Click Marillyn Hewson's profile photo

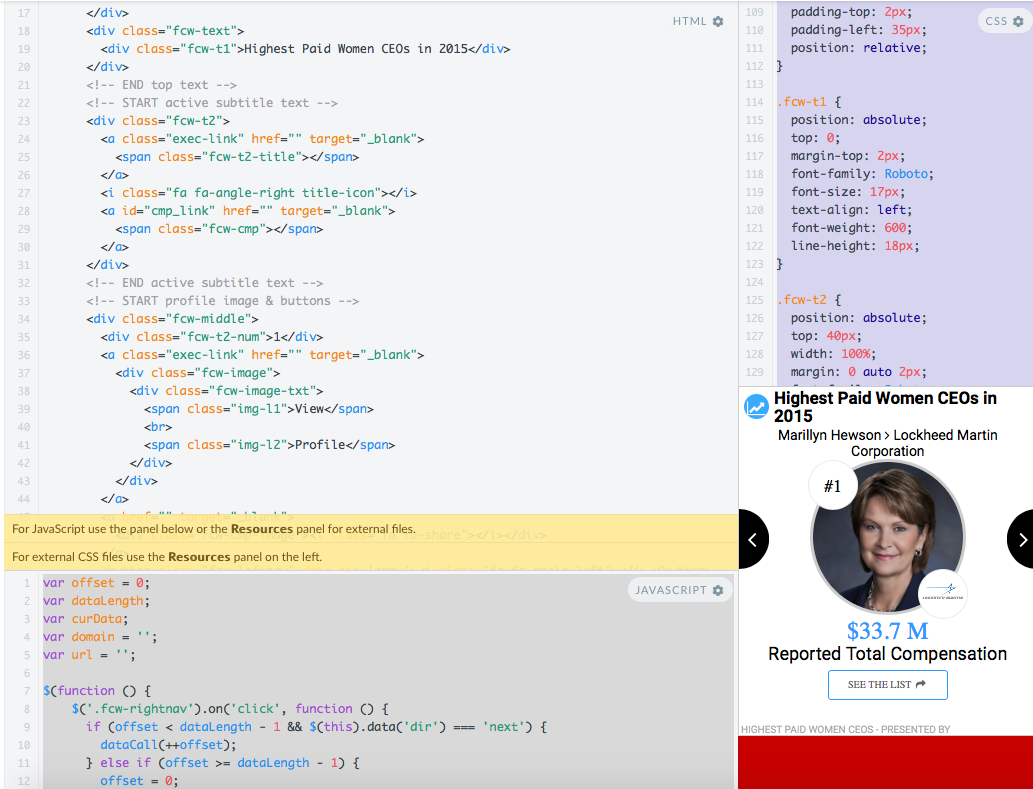click(887, 537)
